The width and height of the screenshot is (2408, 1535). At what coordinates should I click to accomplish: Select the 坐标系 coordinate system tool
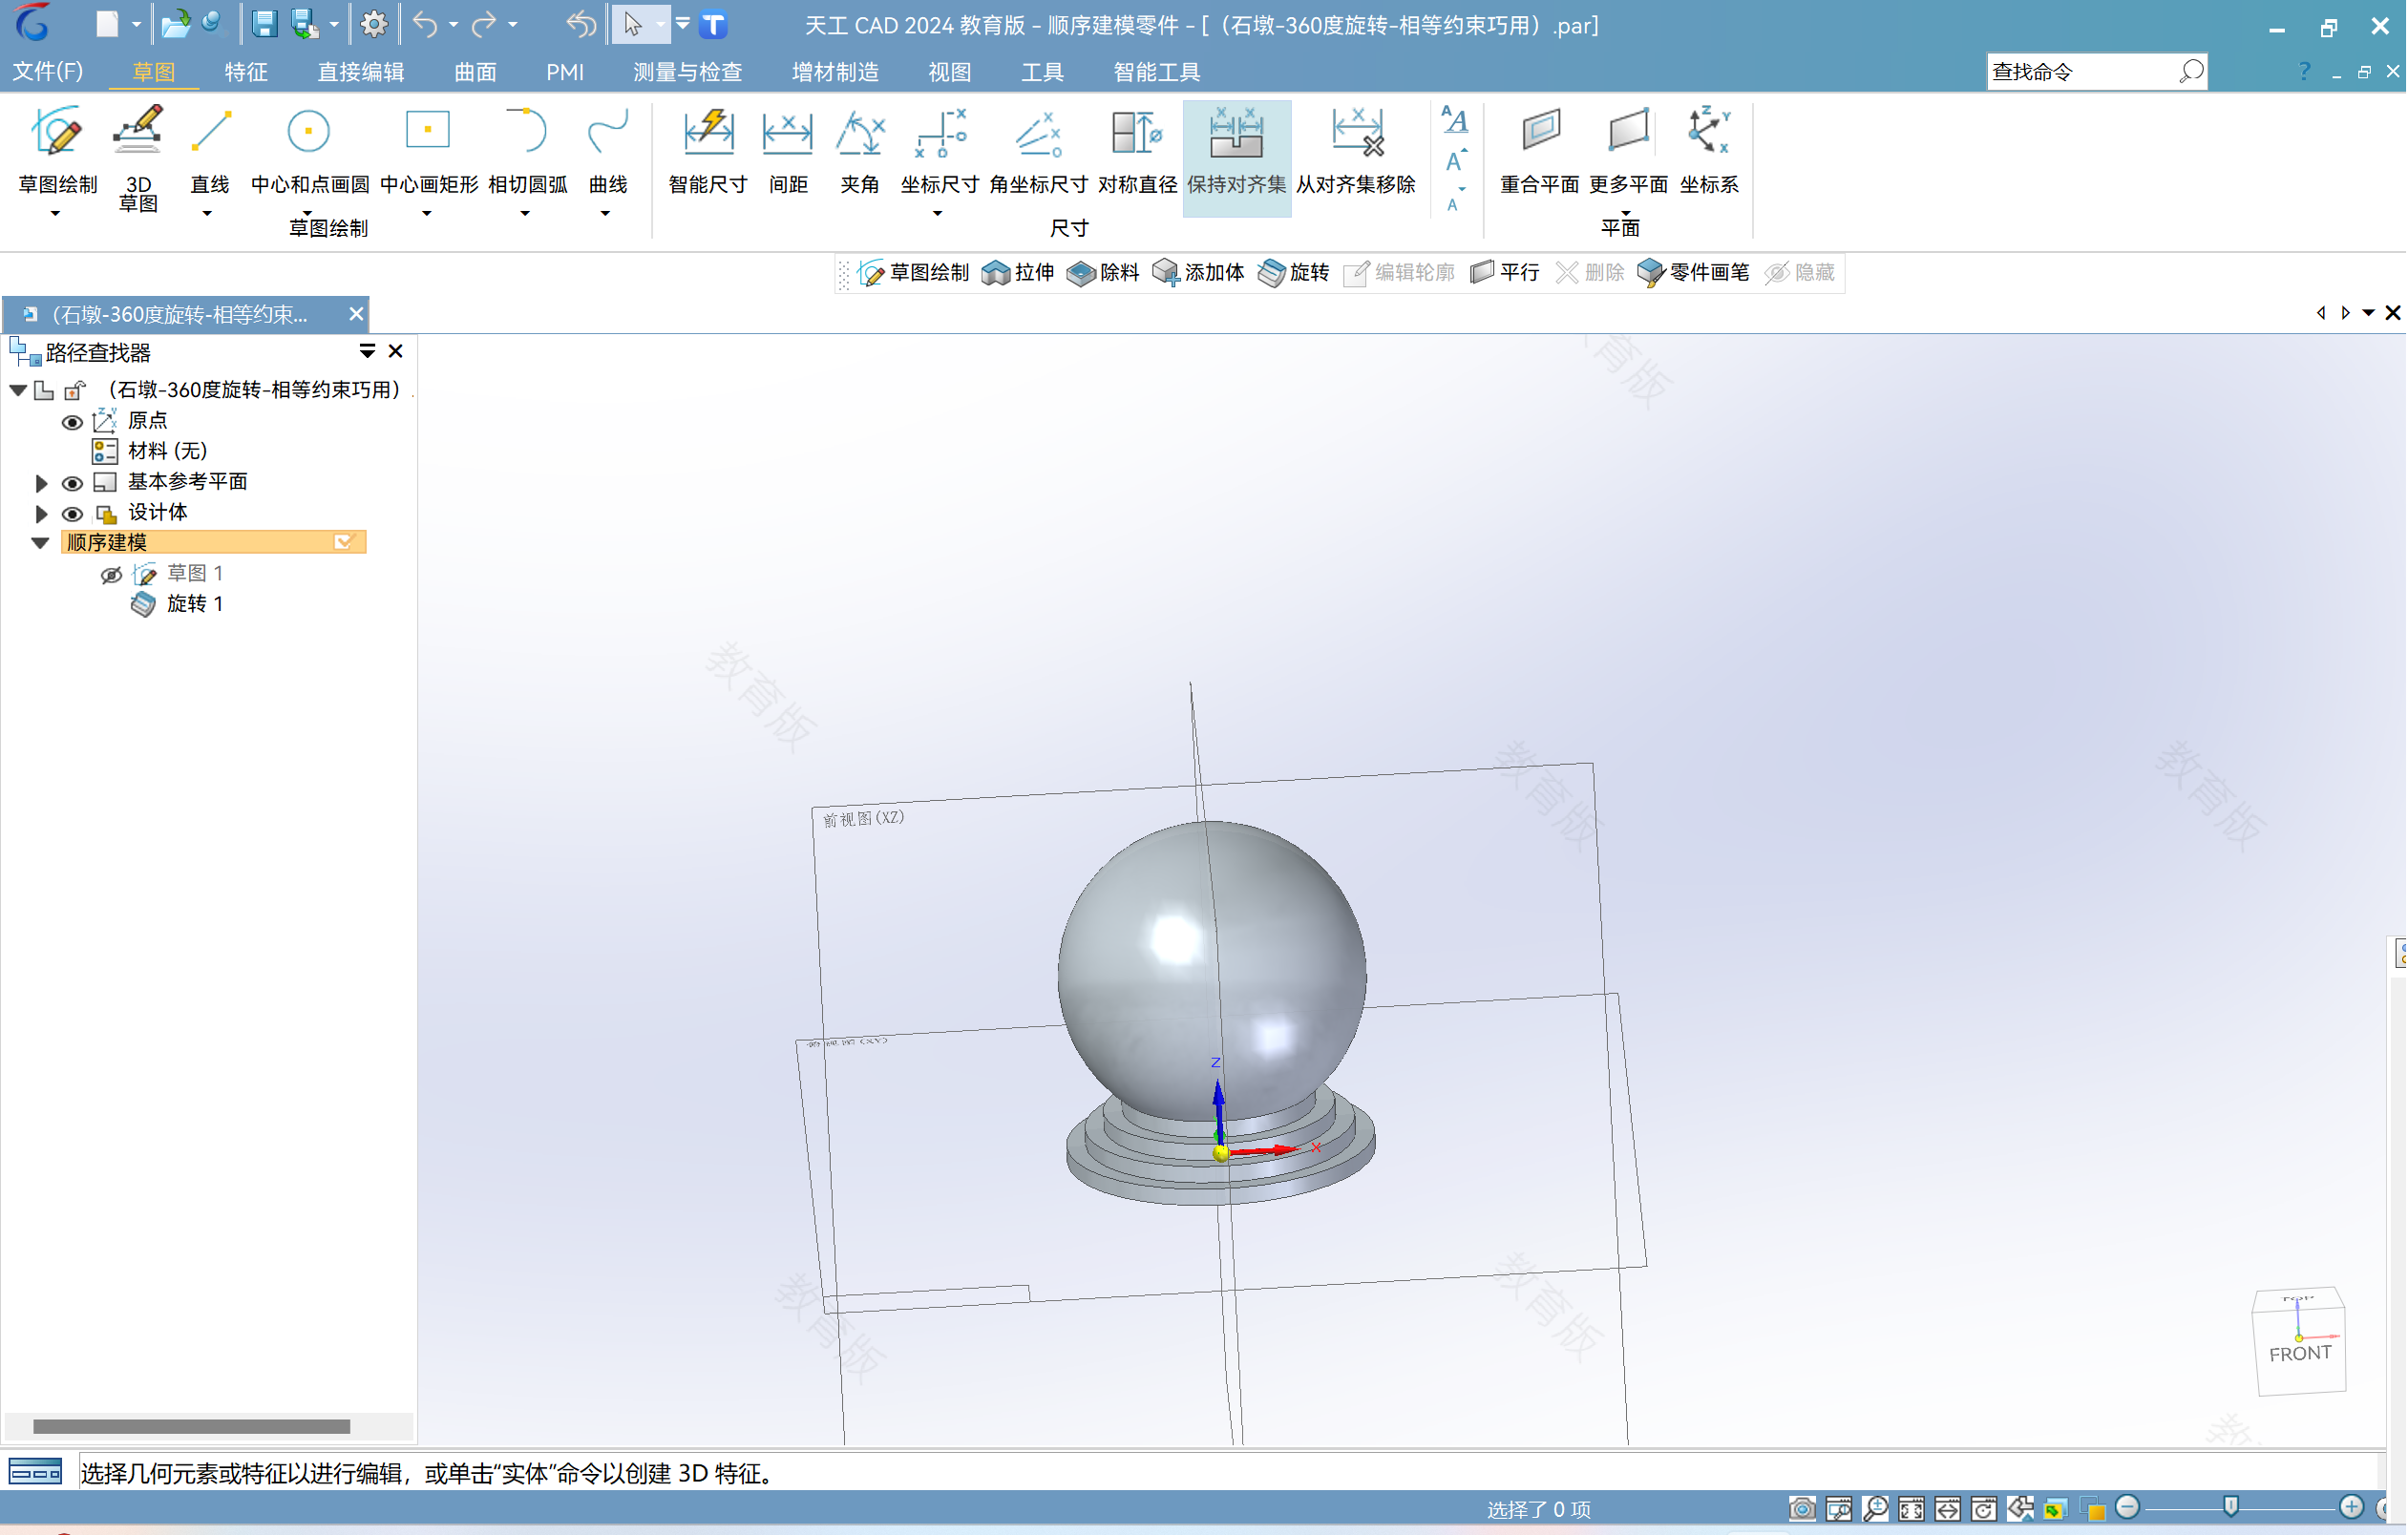click(x=1708, y=150)
